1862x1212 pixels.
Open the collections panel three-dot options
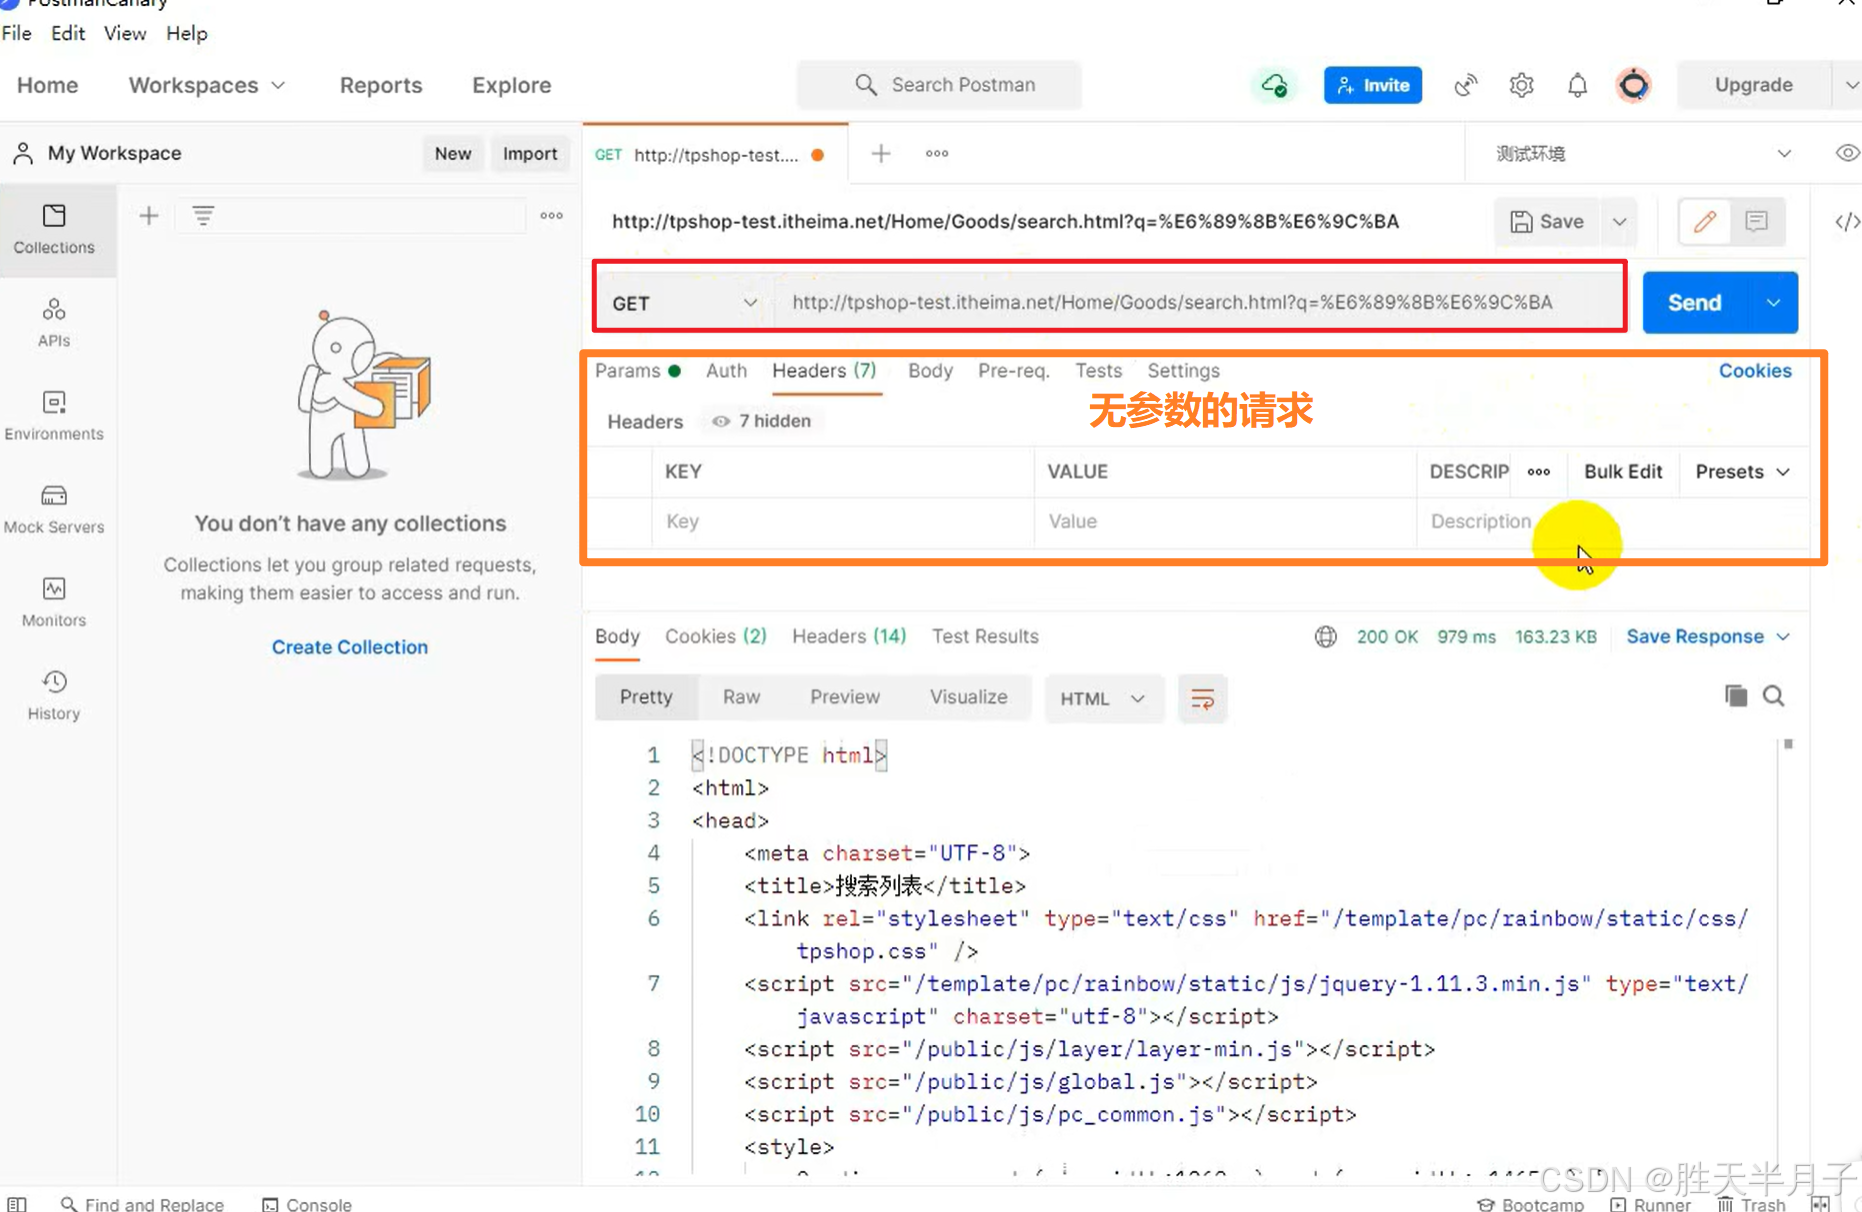click(552, 215)
